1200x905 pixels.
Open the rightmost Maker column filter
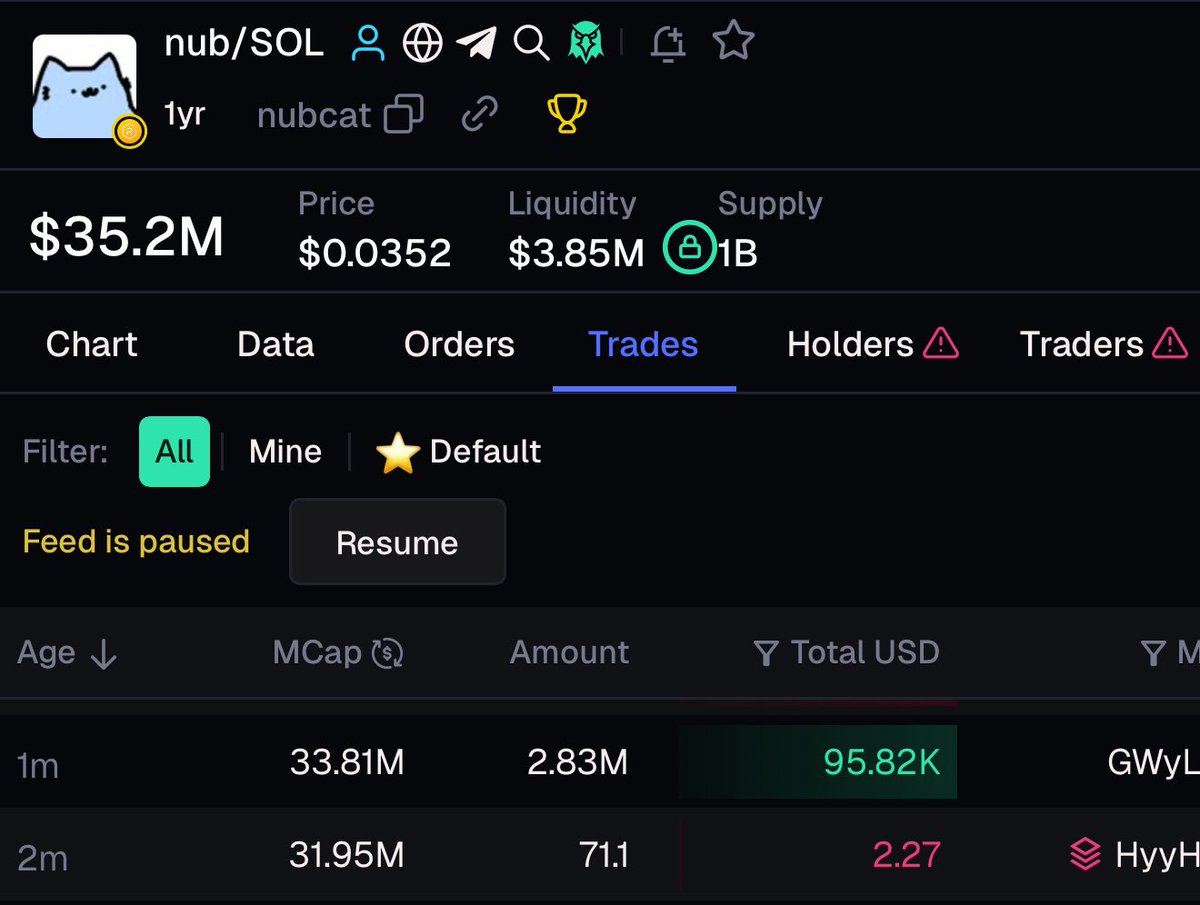[1152, 652]
